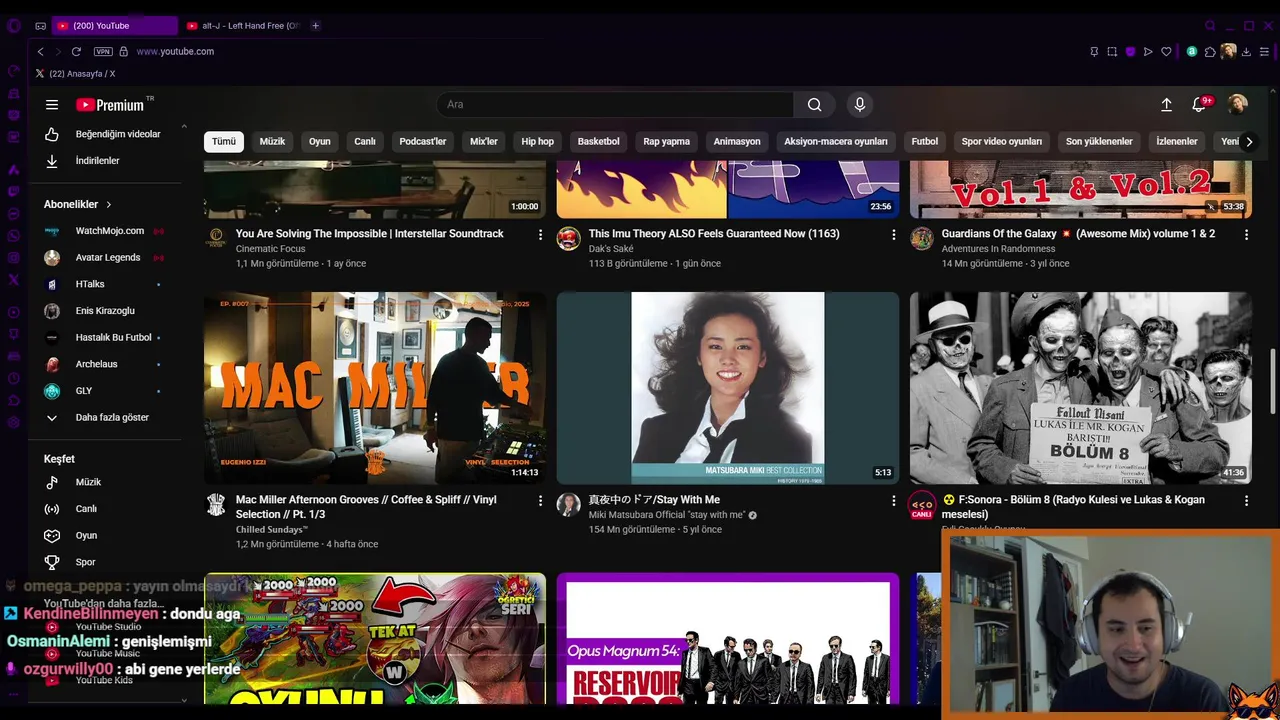
Task: Open the WatchMojo.com subscription
Action: coord(105,230)
